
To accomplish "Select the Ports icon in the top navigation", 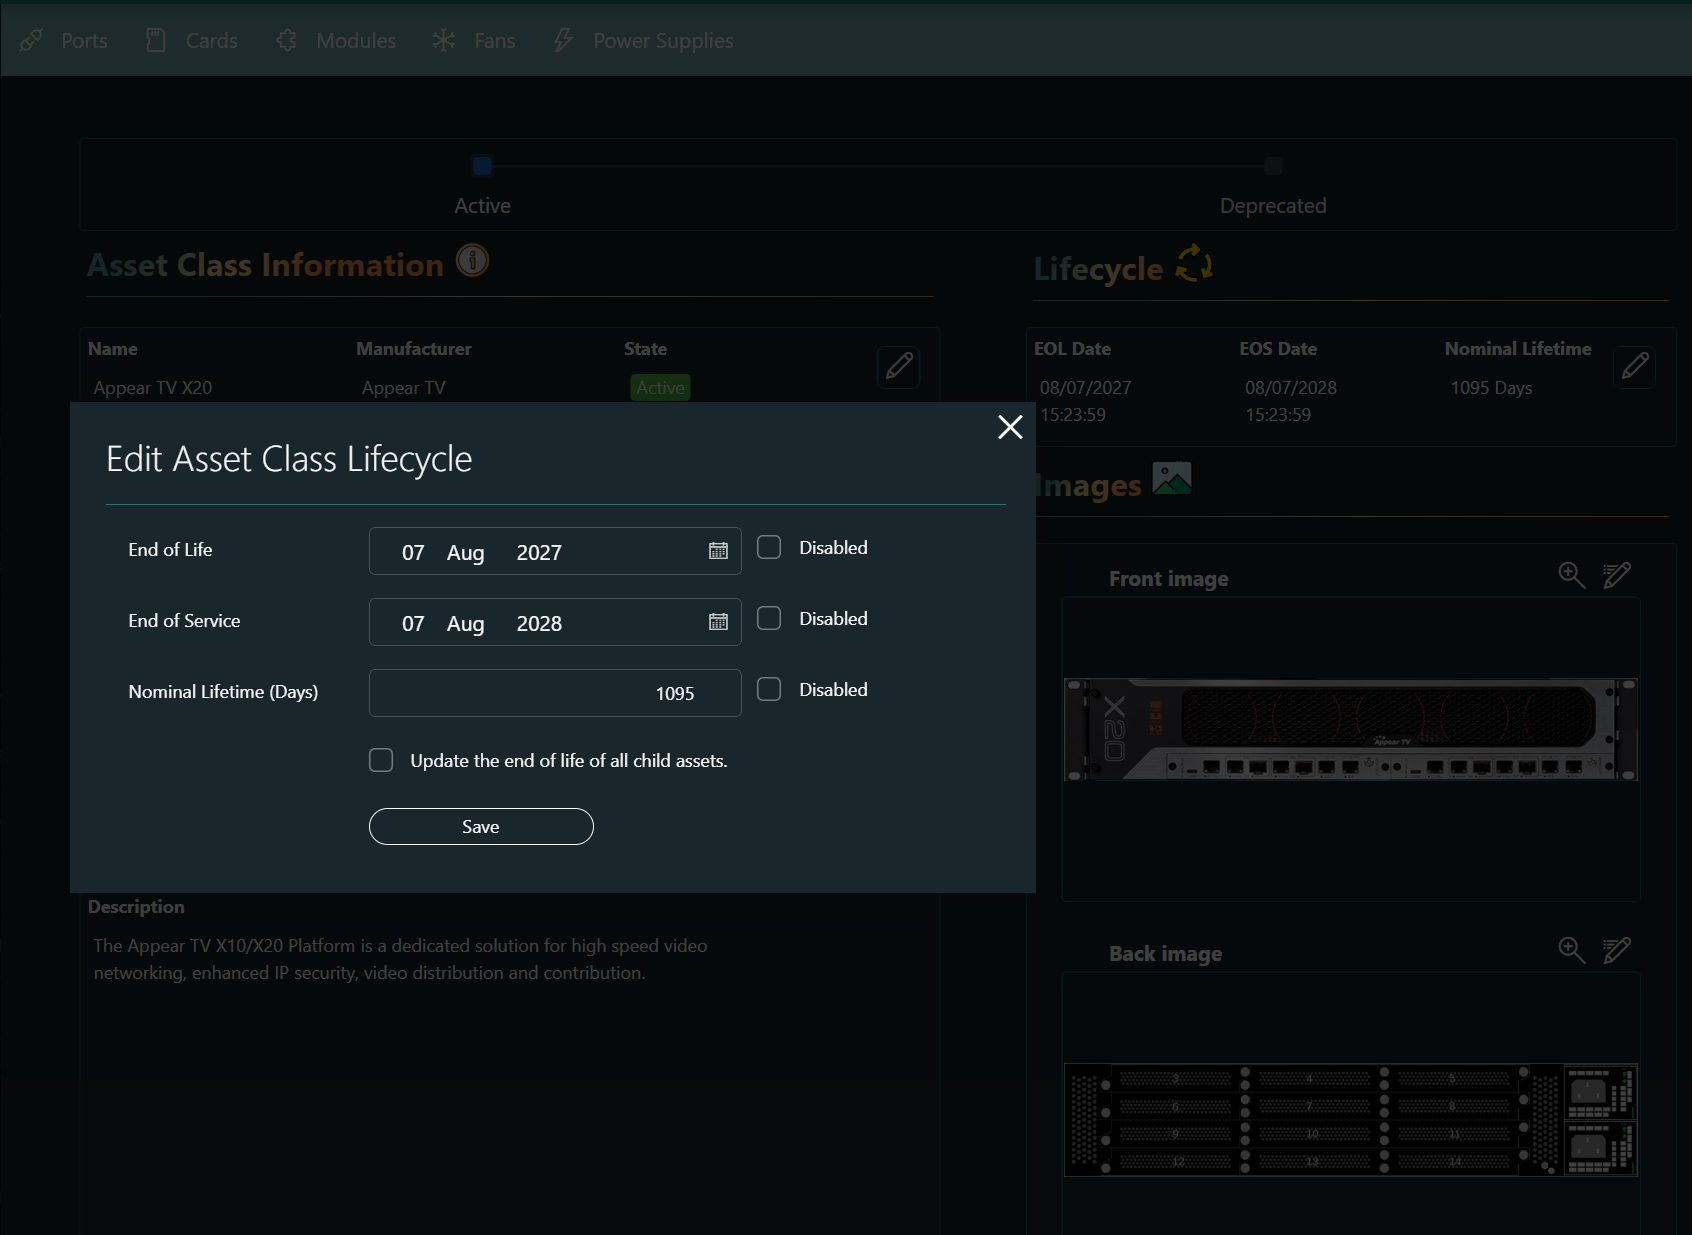I will [x=31, y=40].
